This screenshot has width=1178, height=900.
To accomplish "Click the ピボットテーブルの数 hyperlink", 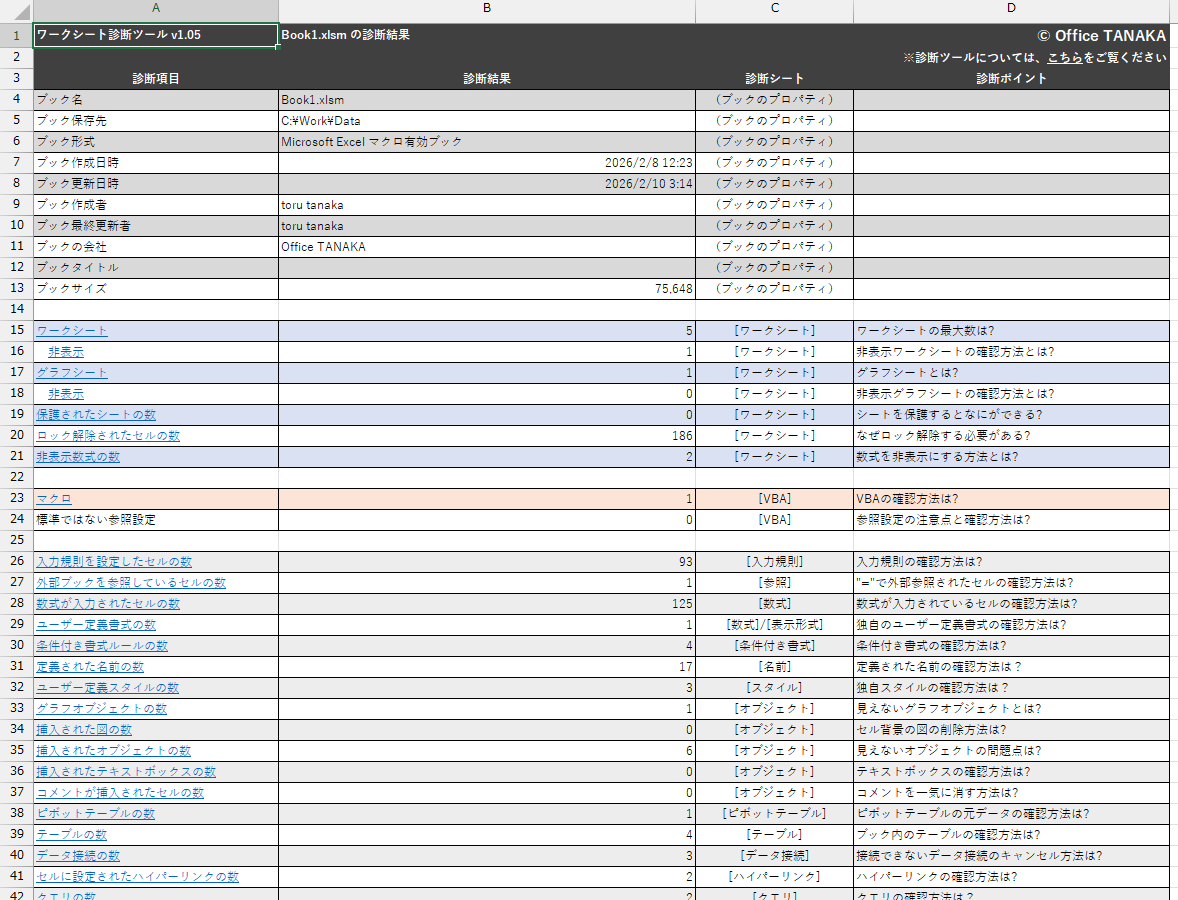I will tap(95, 813).
